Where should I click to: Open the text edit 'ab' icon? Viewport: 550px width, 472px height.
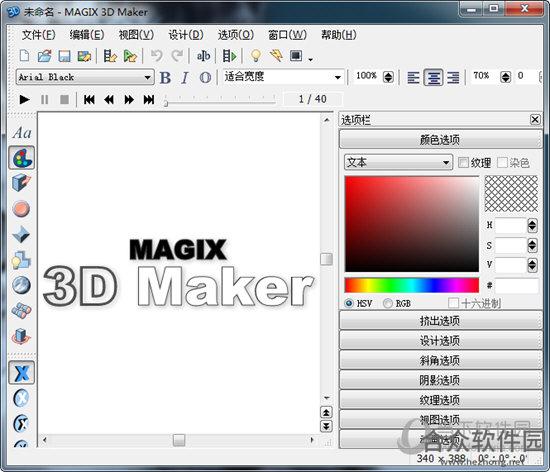click(x=203, y=56)
